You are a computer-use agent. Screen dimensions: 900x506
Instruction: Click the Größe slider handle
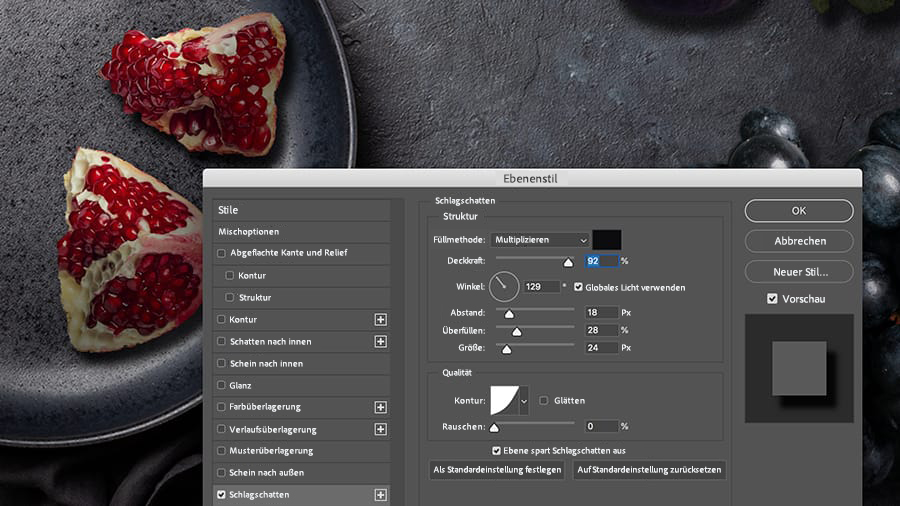pos(506,349)
